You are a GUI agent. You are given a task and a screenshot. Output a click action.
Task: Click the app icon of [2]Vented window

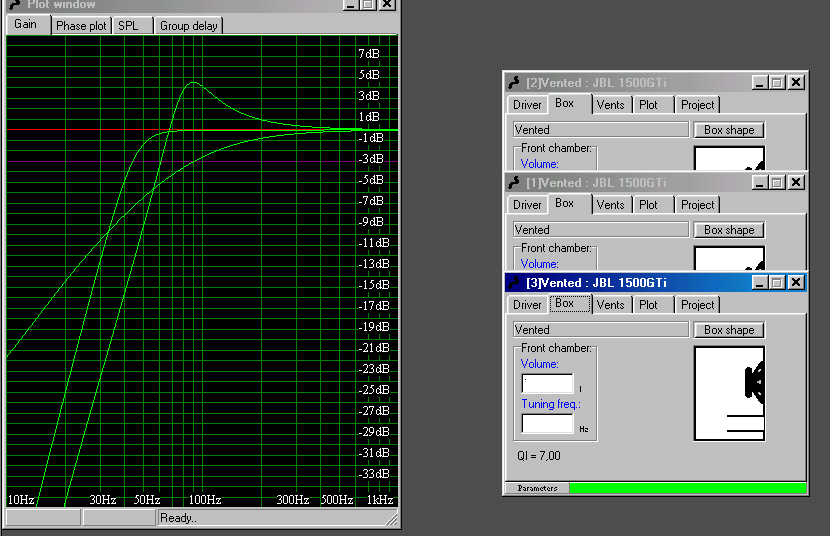(514, 83)
